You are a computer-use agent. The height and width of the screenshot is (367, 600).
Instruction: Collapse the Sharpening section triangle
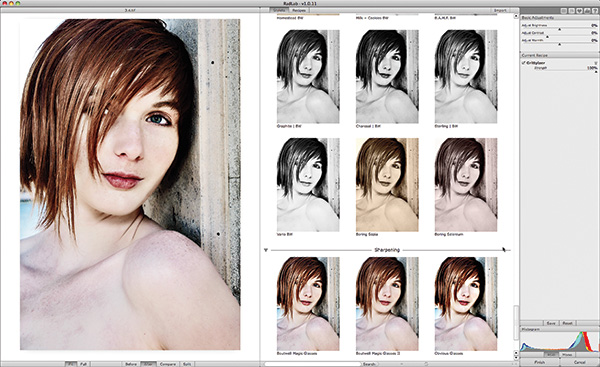coord(266,250)
